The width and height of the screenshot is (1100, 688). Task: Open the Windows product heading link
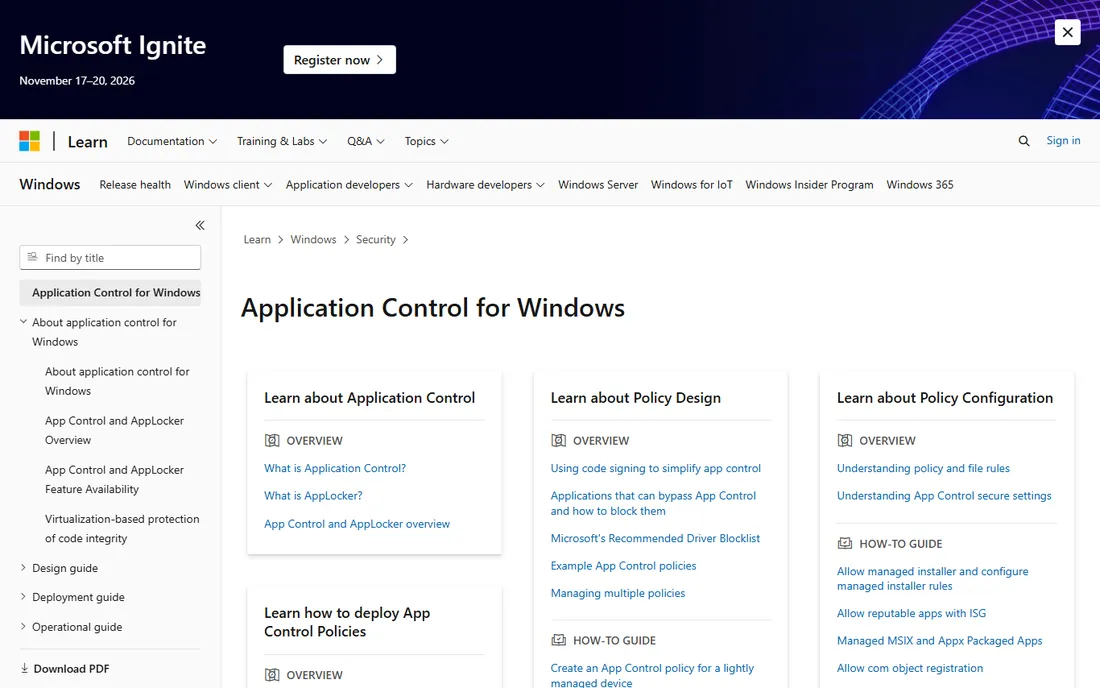click(50, 184)
